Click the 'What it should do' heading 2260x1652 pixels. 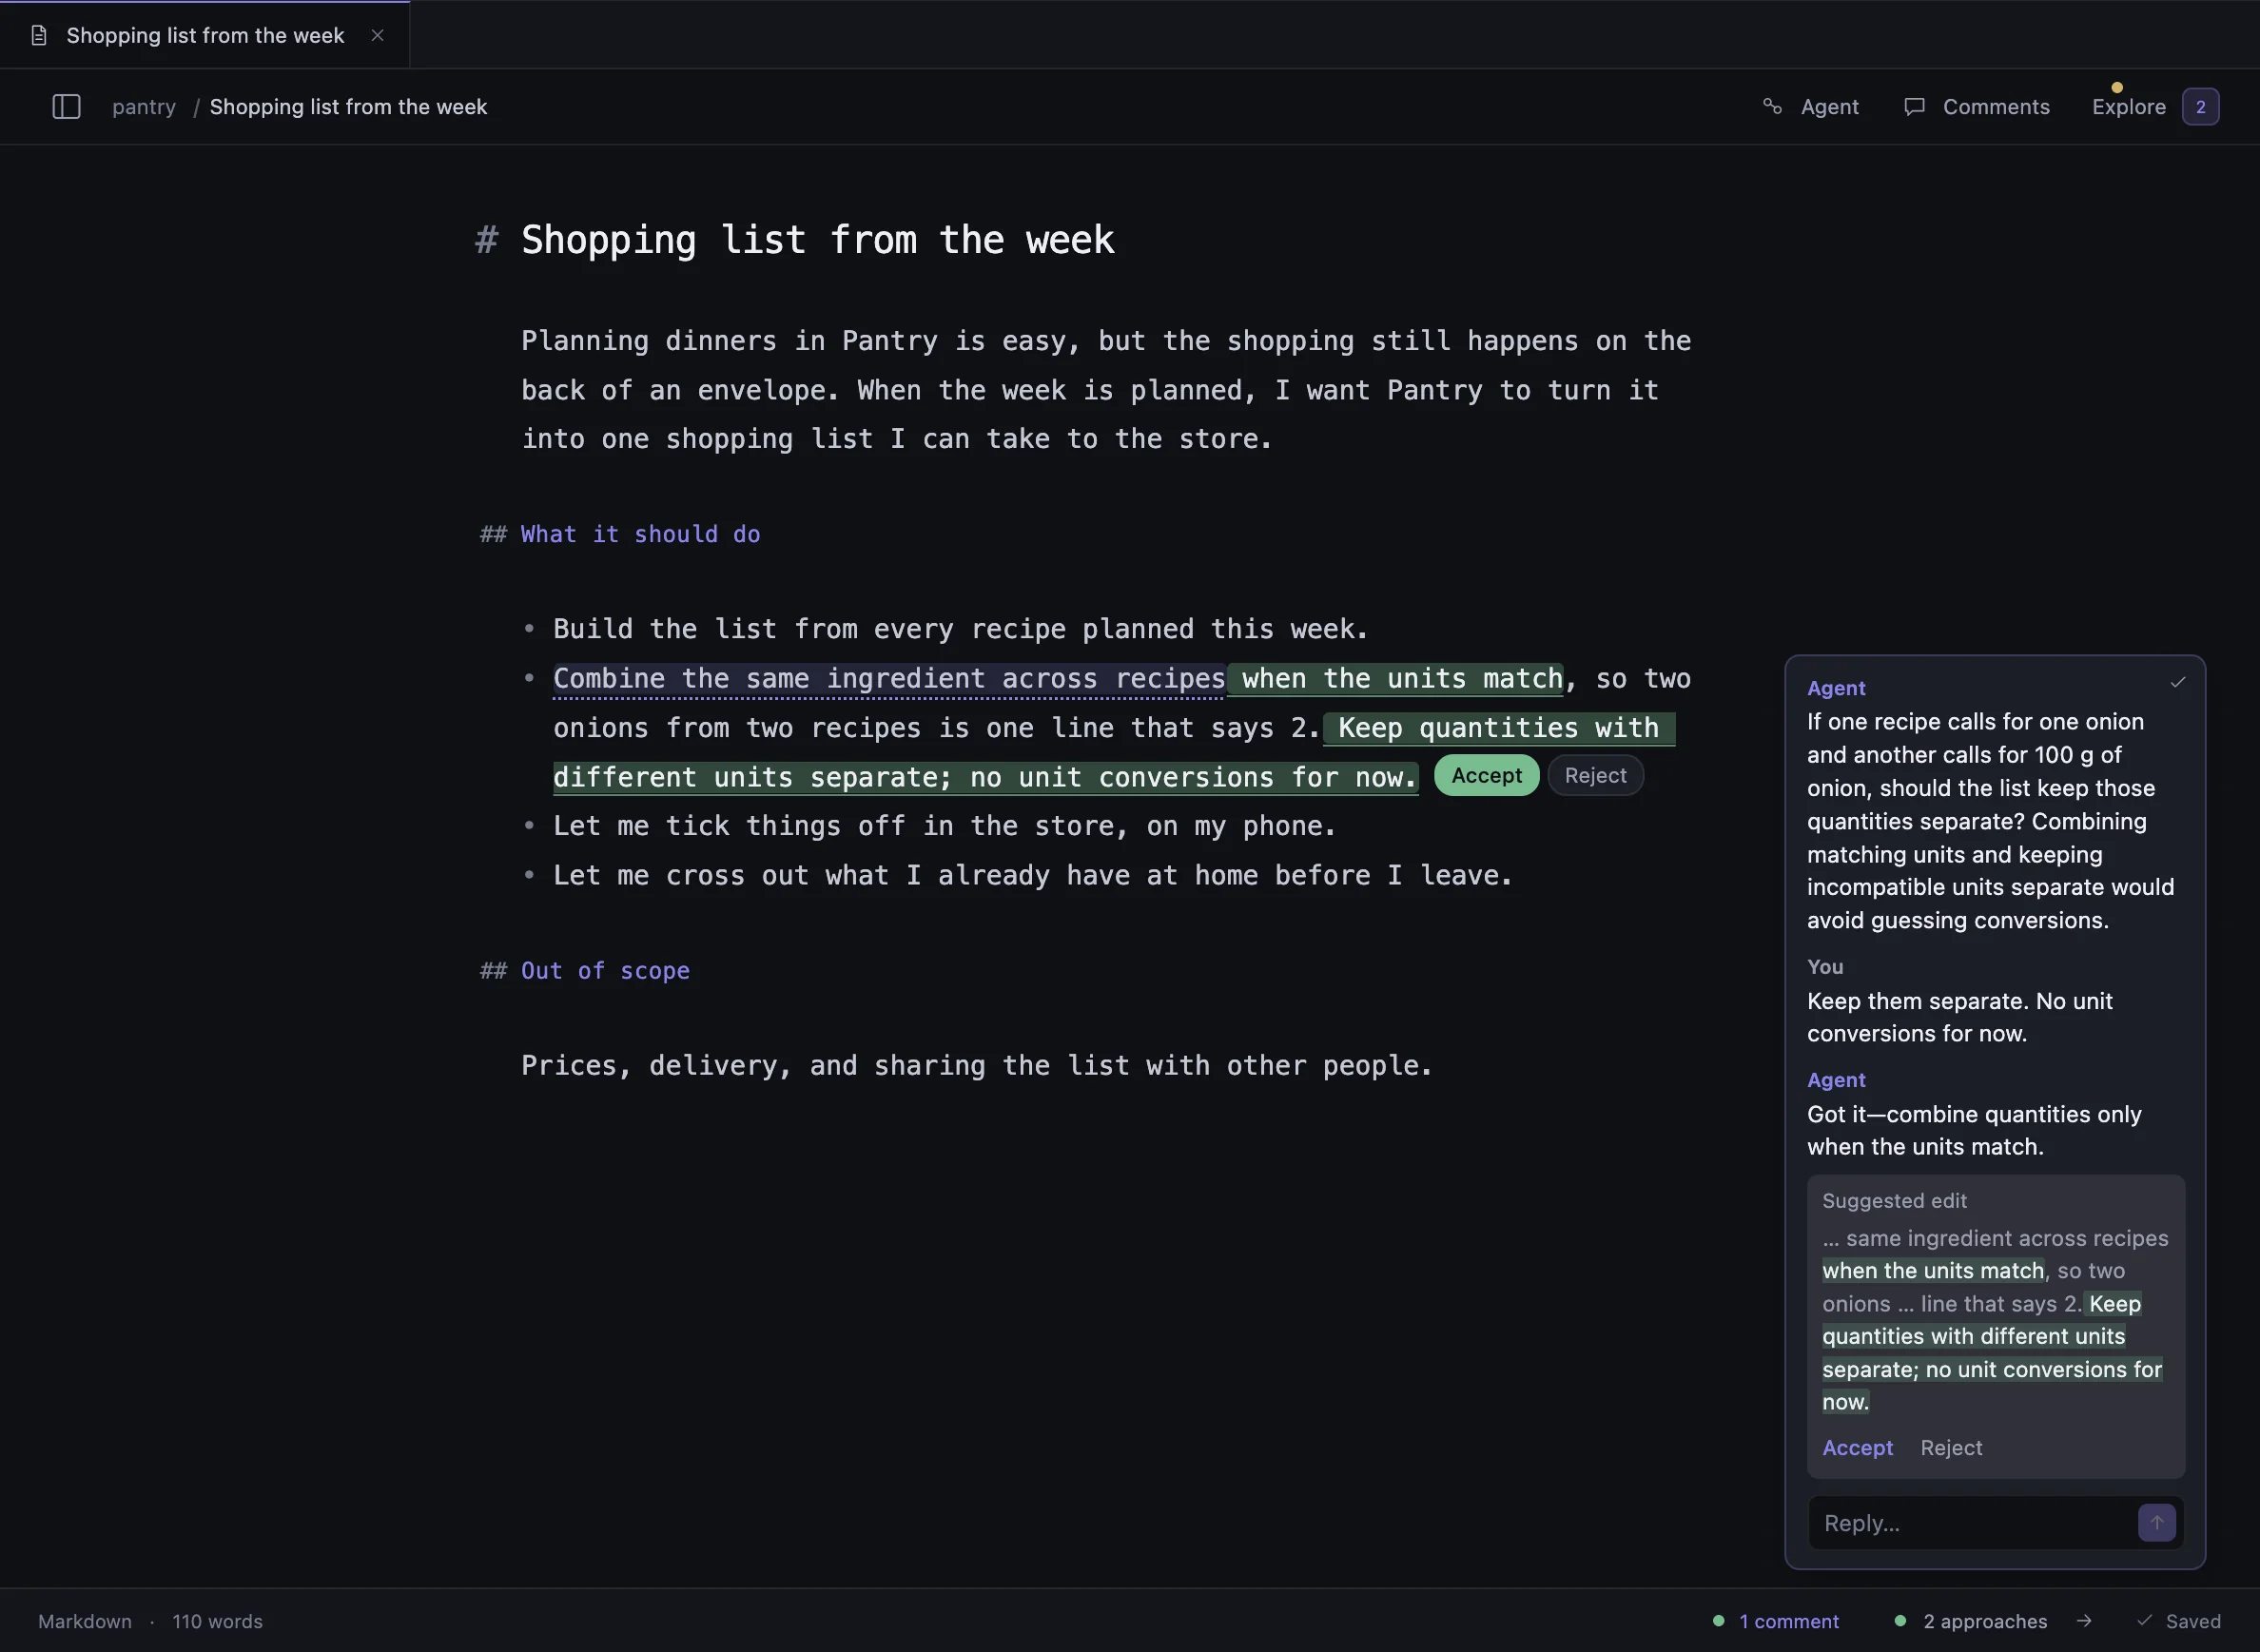[x=640, y=535]
